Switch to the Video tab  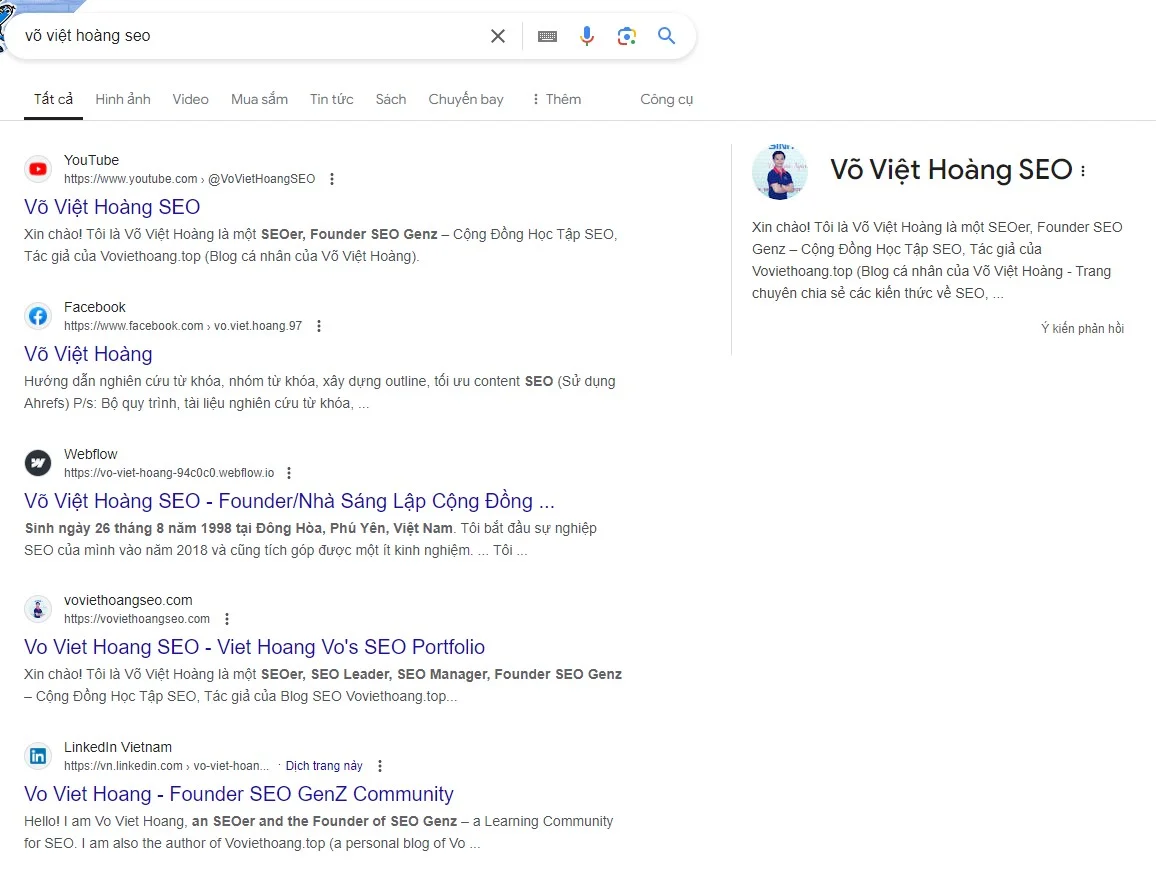click(x=190, y=99)
